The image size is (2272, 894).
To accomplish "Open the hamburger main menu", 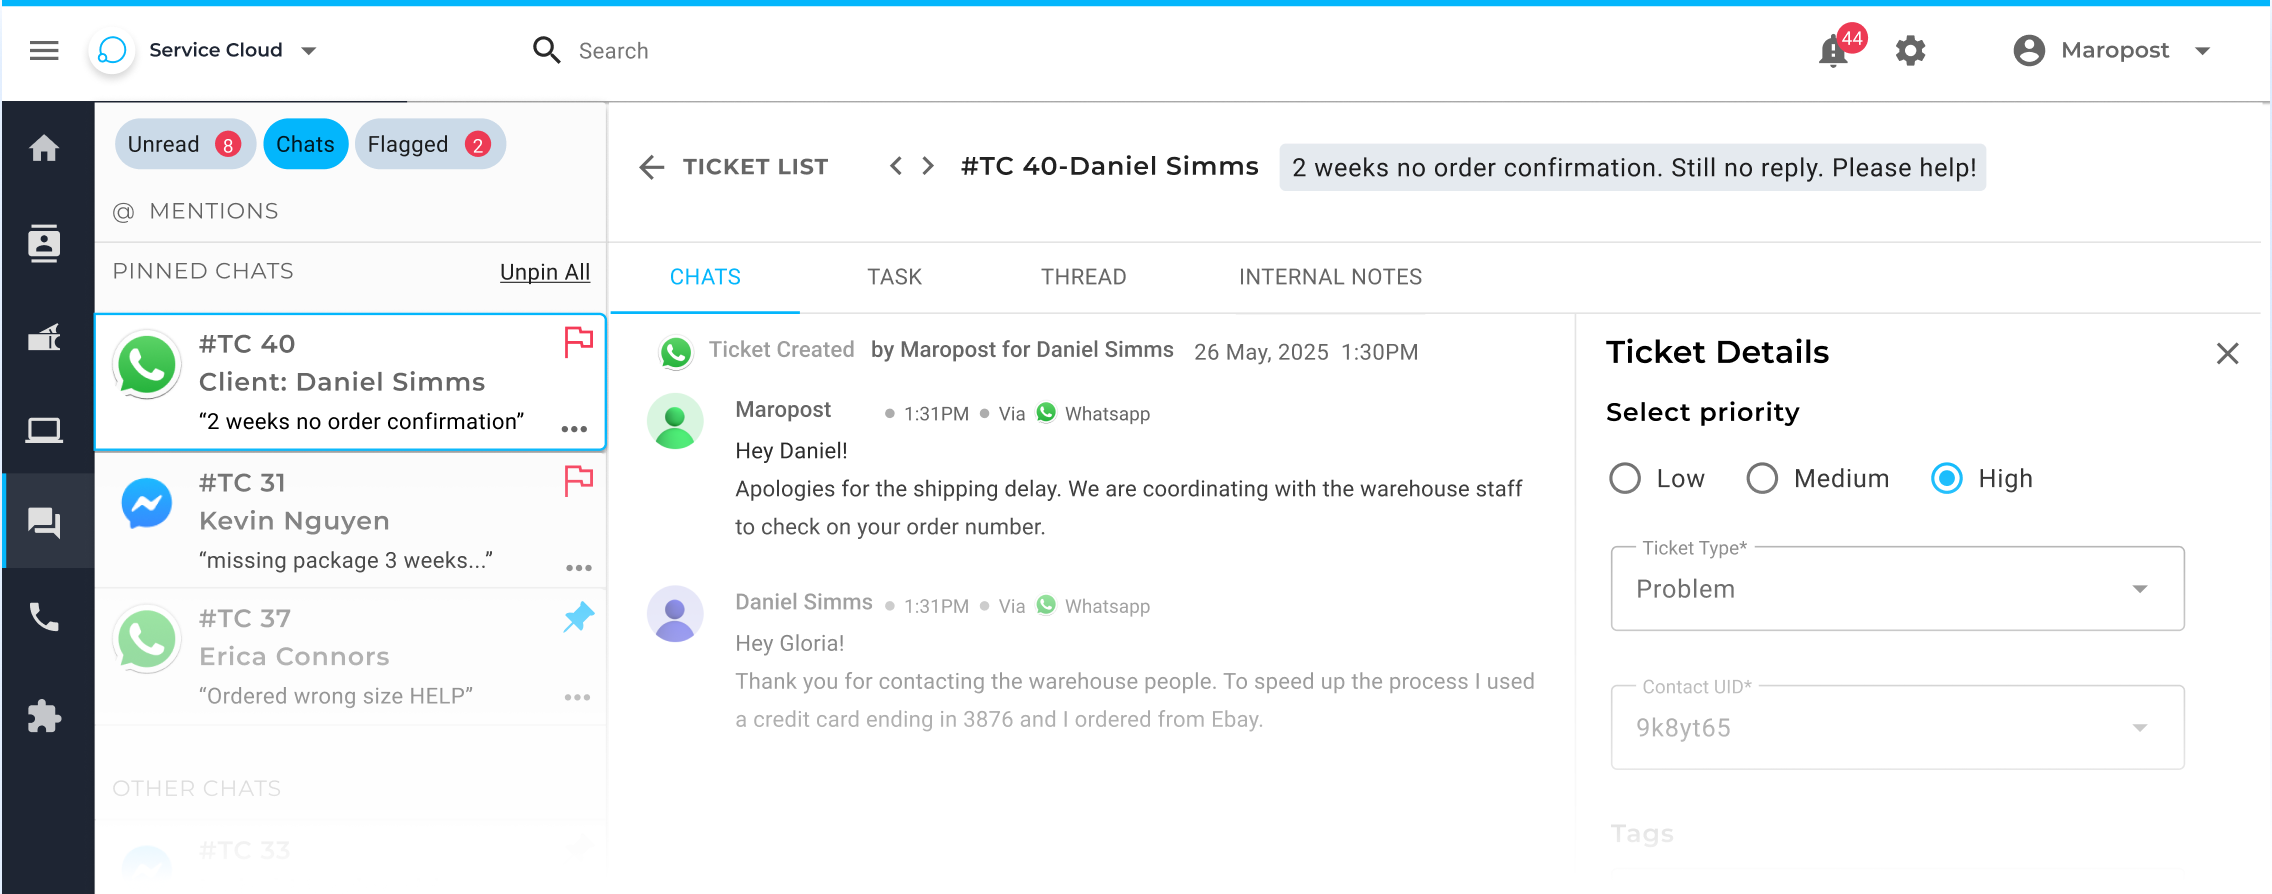I will [44, 50].
